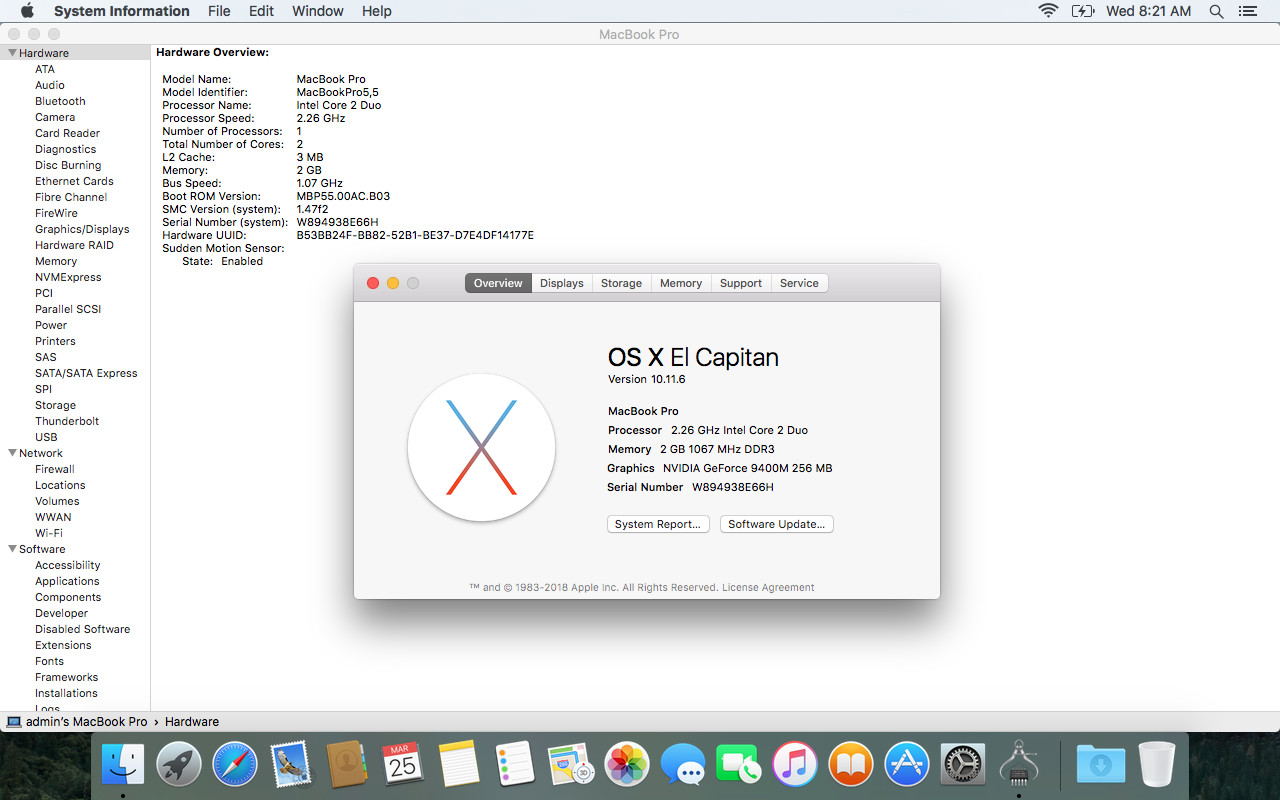Viewport: 1280px width, 800px height.
Task: Select Disabled Software in the sidebar
Action: [82, 629]
